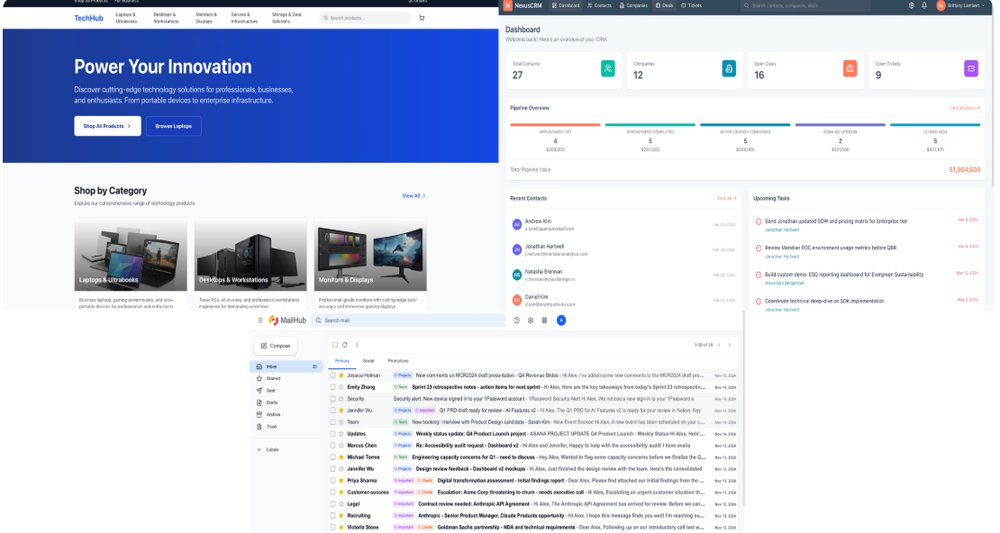Tick the select-all checkbox in MailHub

point(335,345)
